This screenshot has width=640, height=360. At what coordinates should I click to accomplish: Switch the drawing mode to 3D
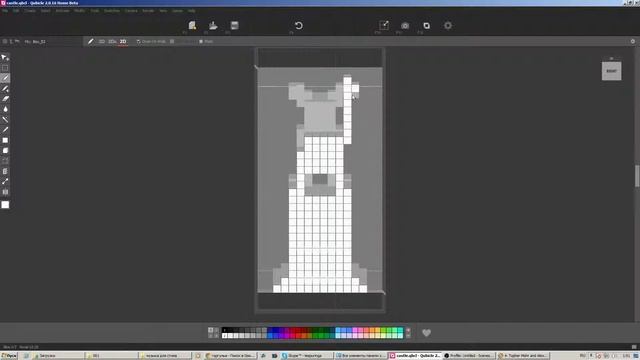[102, 41]
